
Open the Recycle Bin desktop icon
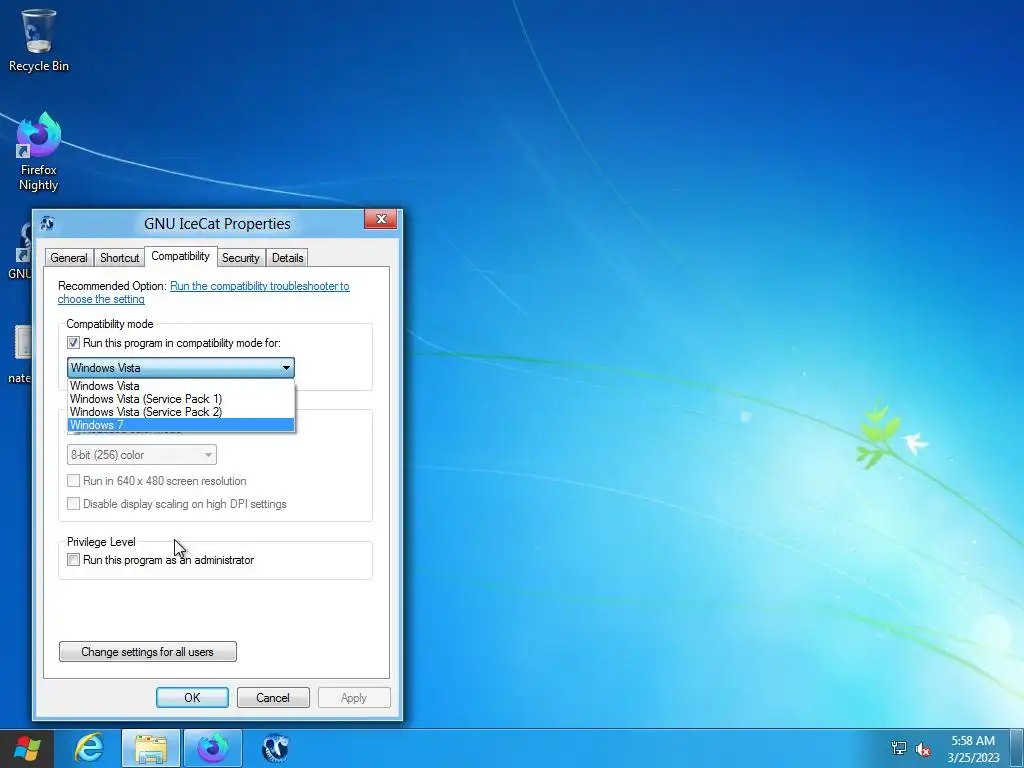tap(39, 40)
